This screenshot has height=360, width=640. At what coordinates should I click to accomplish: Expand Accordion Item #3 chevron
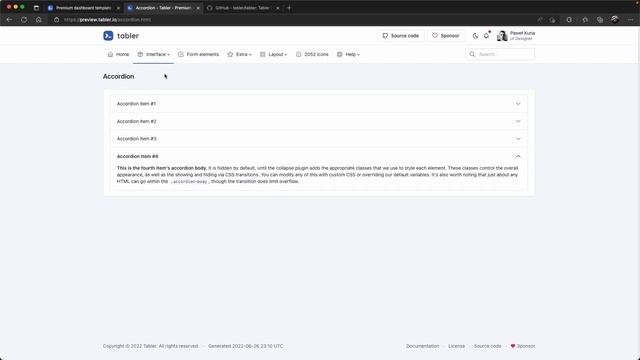(x=518, y=139)
